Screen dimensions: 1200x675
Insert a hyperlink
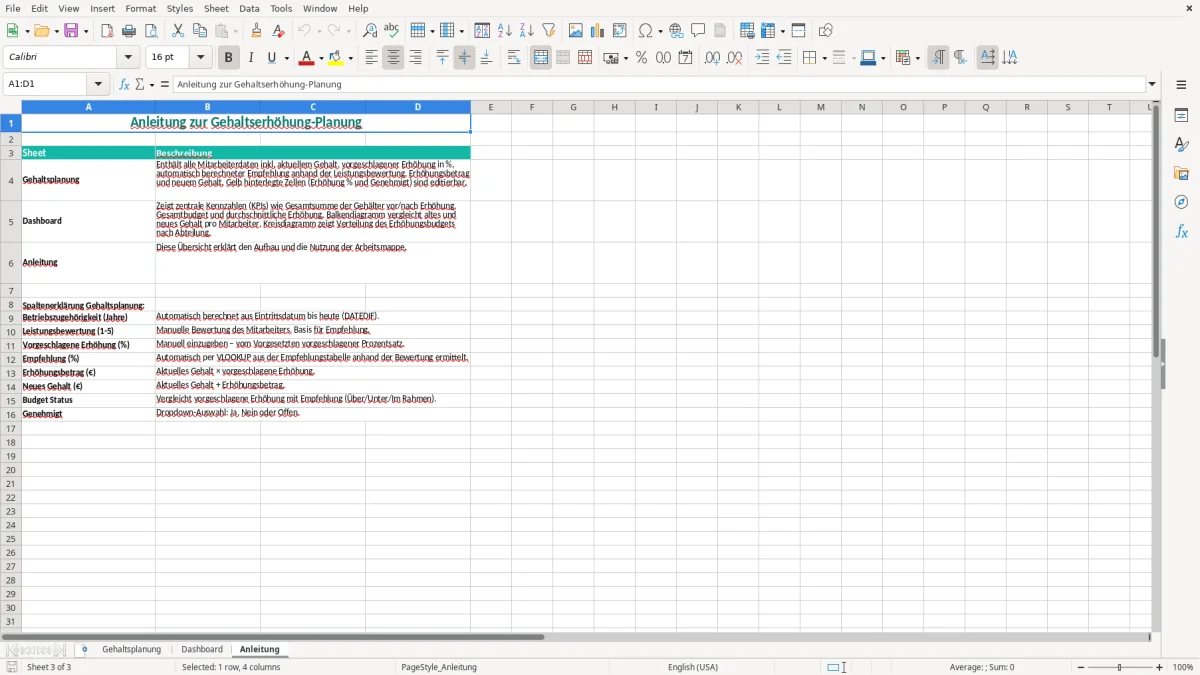pyautogui.click(x=676, y=31)
